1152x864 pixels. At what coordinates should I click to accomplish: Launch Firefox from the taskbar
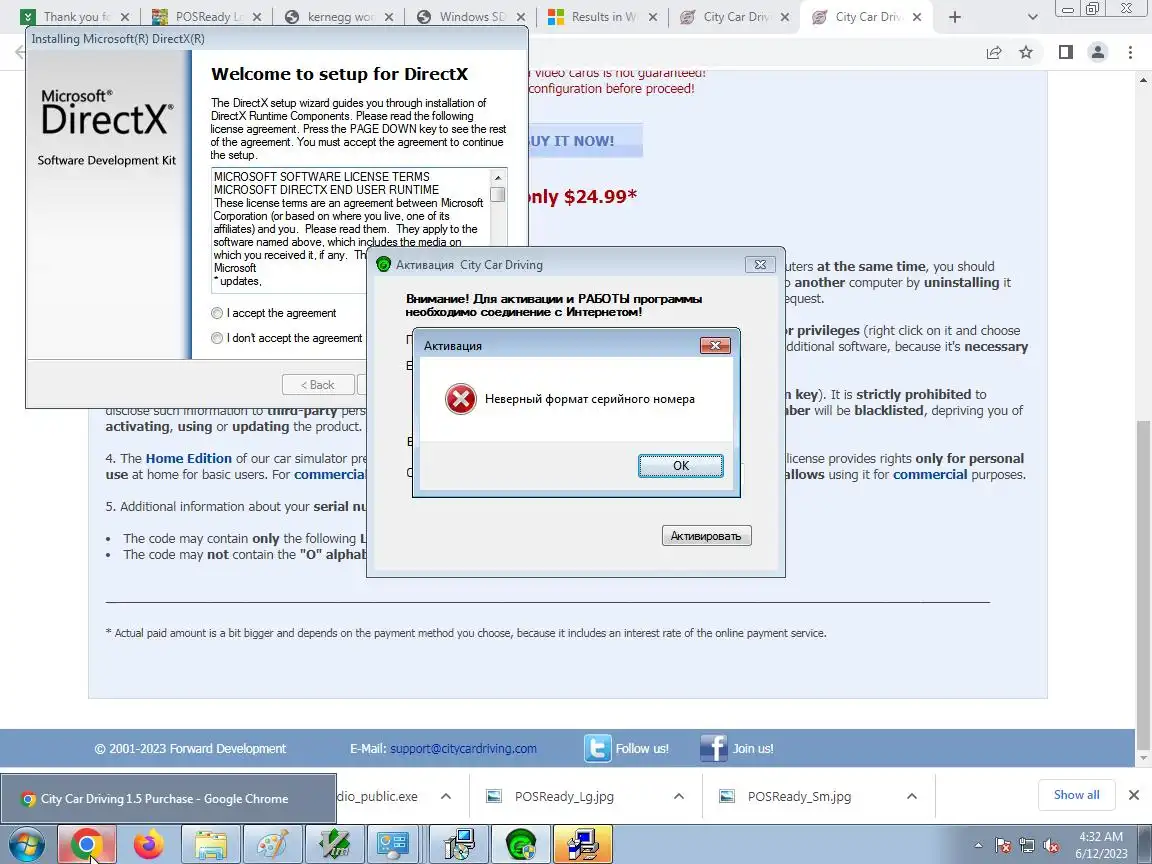[x=149, y=845]
